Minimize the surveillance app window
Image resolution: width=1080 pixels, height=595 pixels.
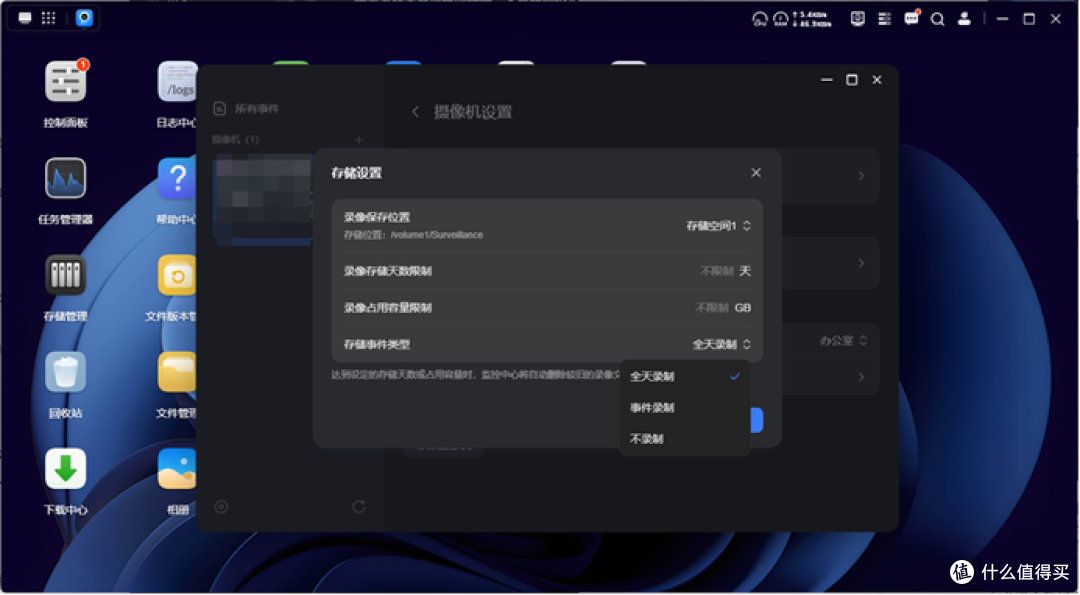click(x=827, y=80)
